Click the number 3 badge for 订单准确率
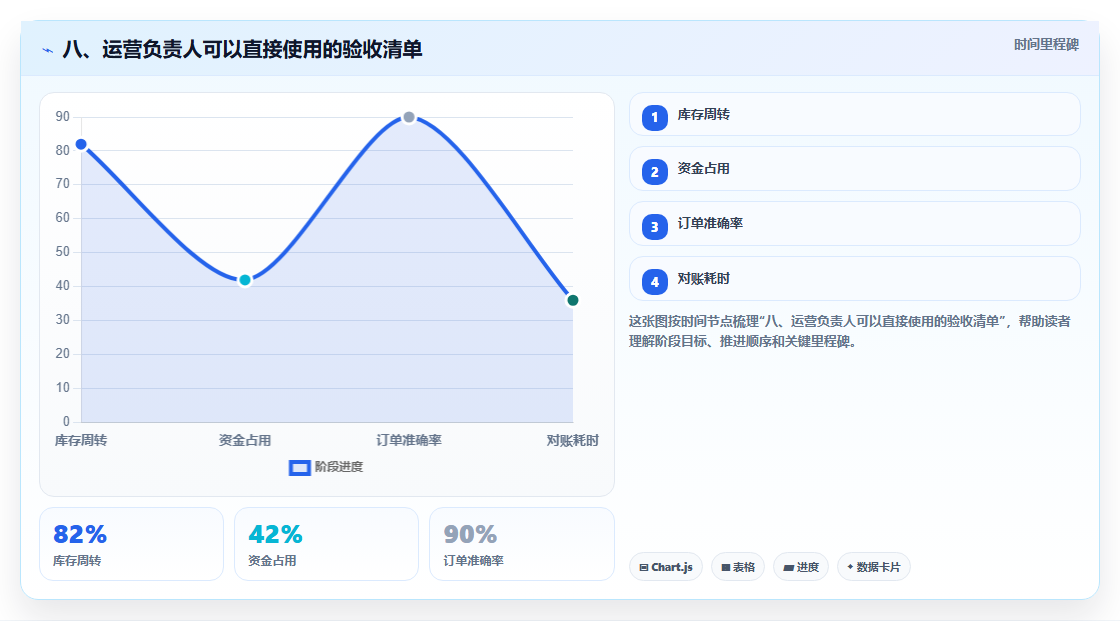 click(x=654, y=227)
